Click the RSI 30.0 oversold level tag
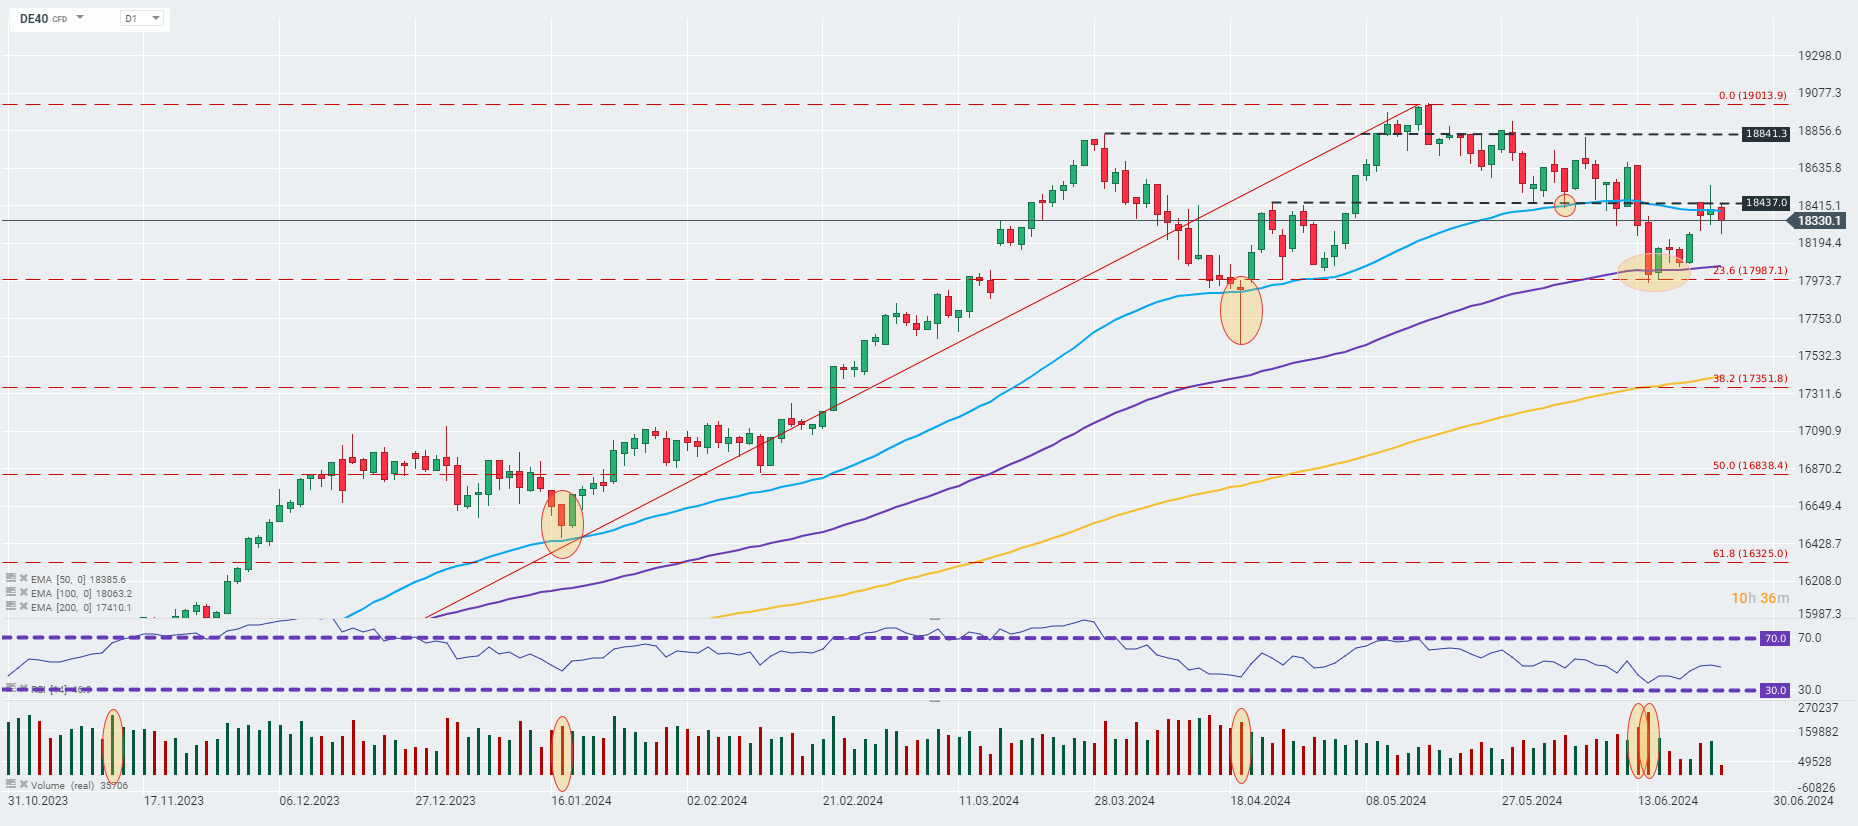 (x=1775, y=690)
